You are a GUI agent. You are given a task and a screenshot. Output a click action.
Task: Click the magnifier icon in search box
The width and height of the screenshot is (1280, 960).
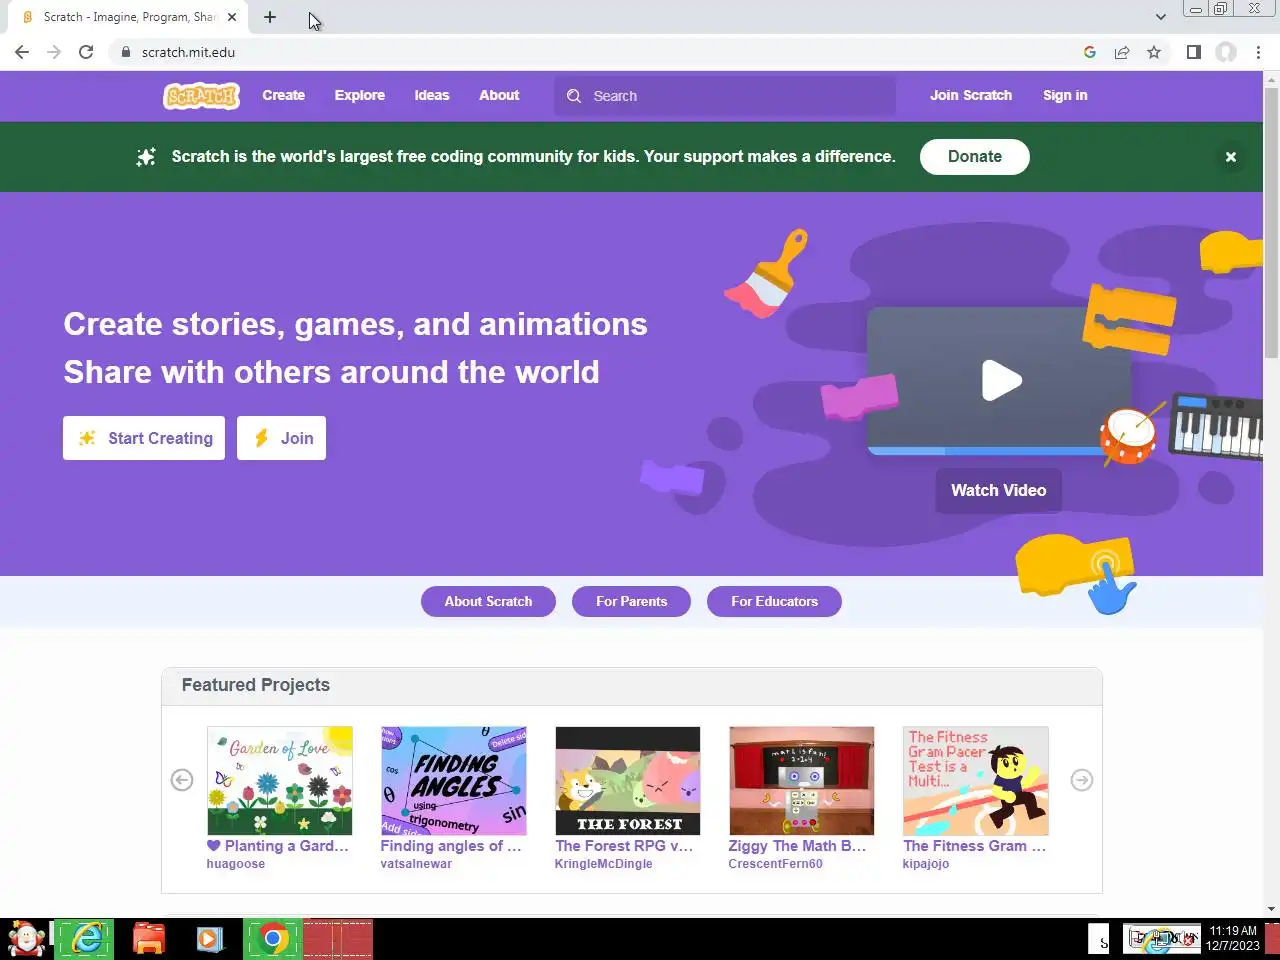coord(574,96)
